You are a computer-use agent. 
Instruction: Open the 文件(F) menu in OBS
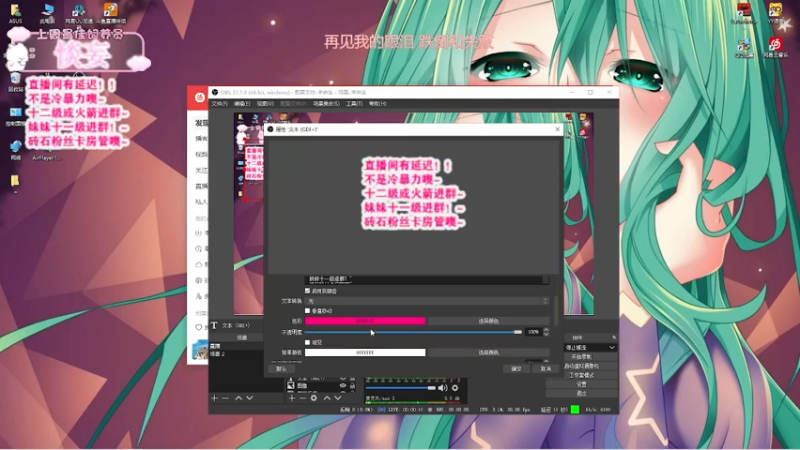click(x=219, y=104)
